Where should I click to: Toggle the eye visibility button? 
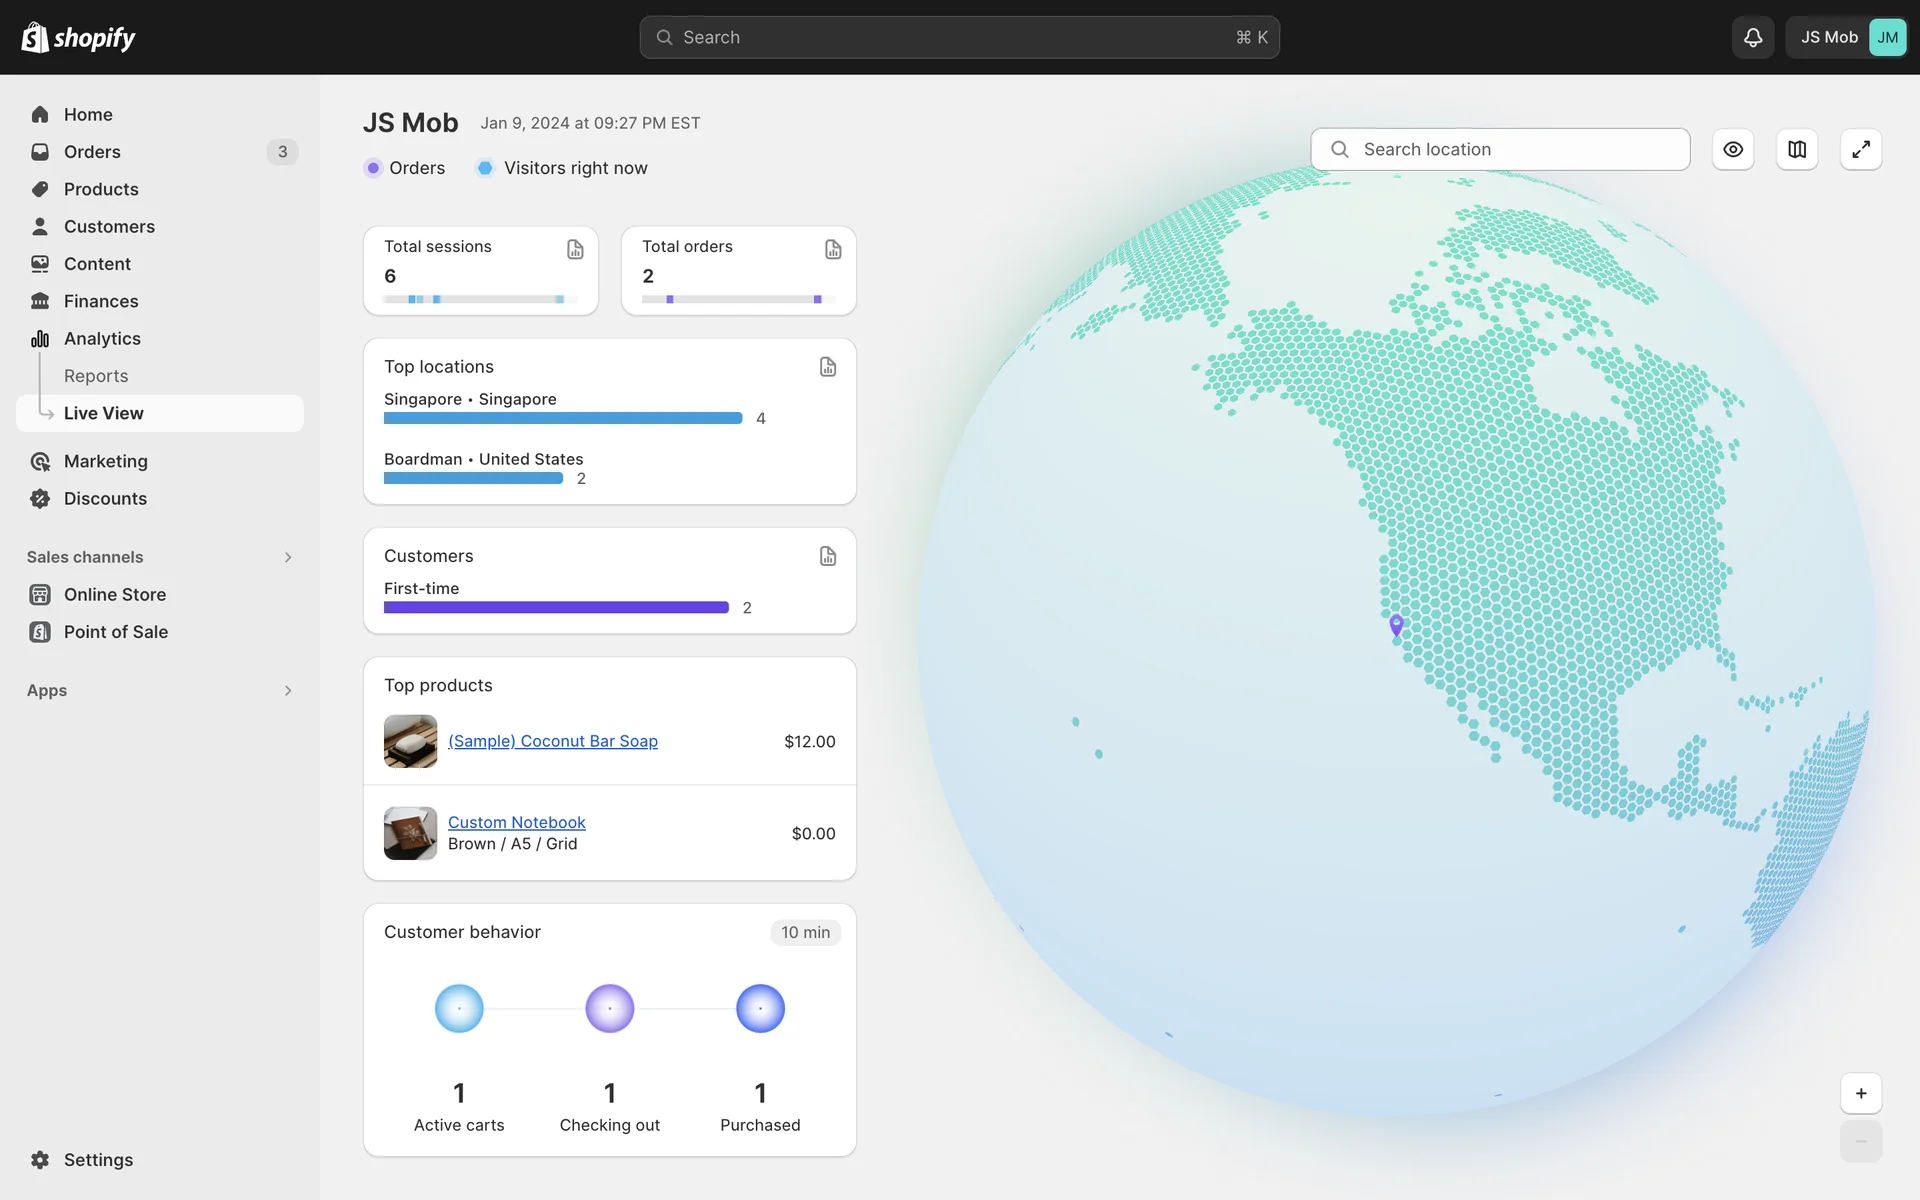(x=1733, y=149)
